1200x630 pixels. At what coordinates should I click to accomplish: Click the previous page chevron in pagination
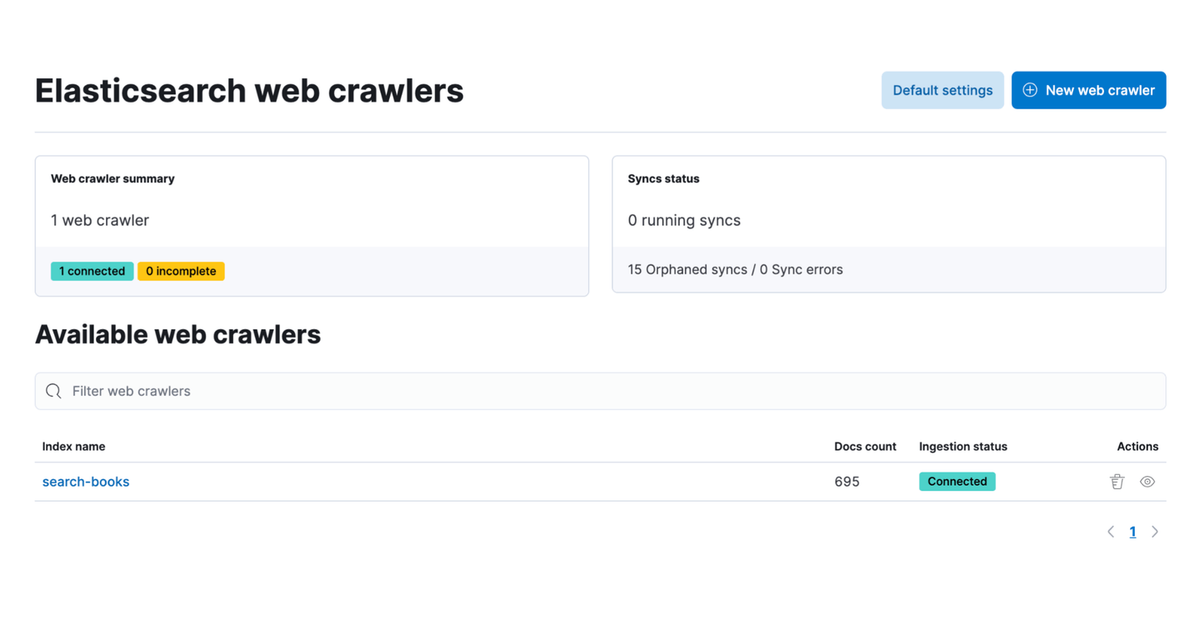tap(1110, 531)
